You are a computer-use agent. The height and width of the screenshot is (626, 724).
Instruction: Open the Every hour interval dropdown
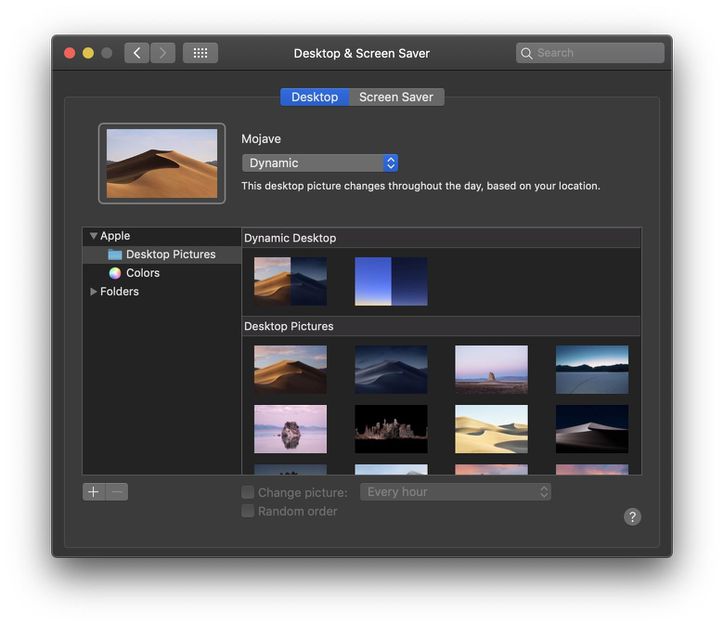(x=455, y=492)
